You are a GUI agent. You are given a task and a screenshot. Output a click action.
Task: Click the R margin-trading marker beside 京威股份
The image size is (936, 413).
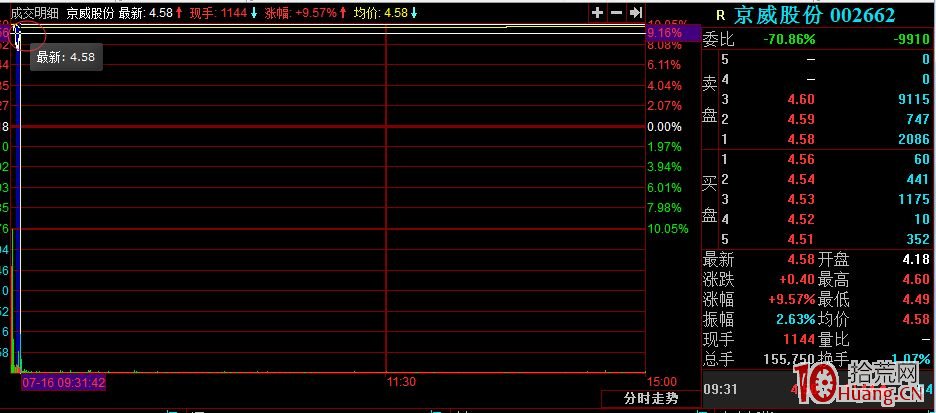point(721,16)
